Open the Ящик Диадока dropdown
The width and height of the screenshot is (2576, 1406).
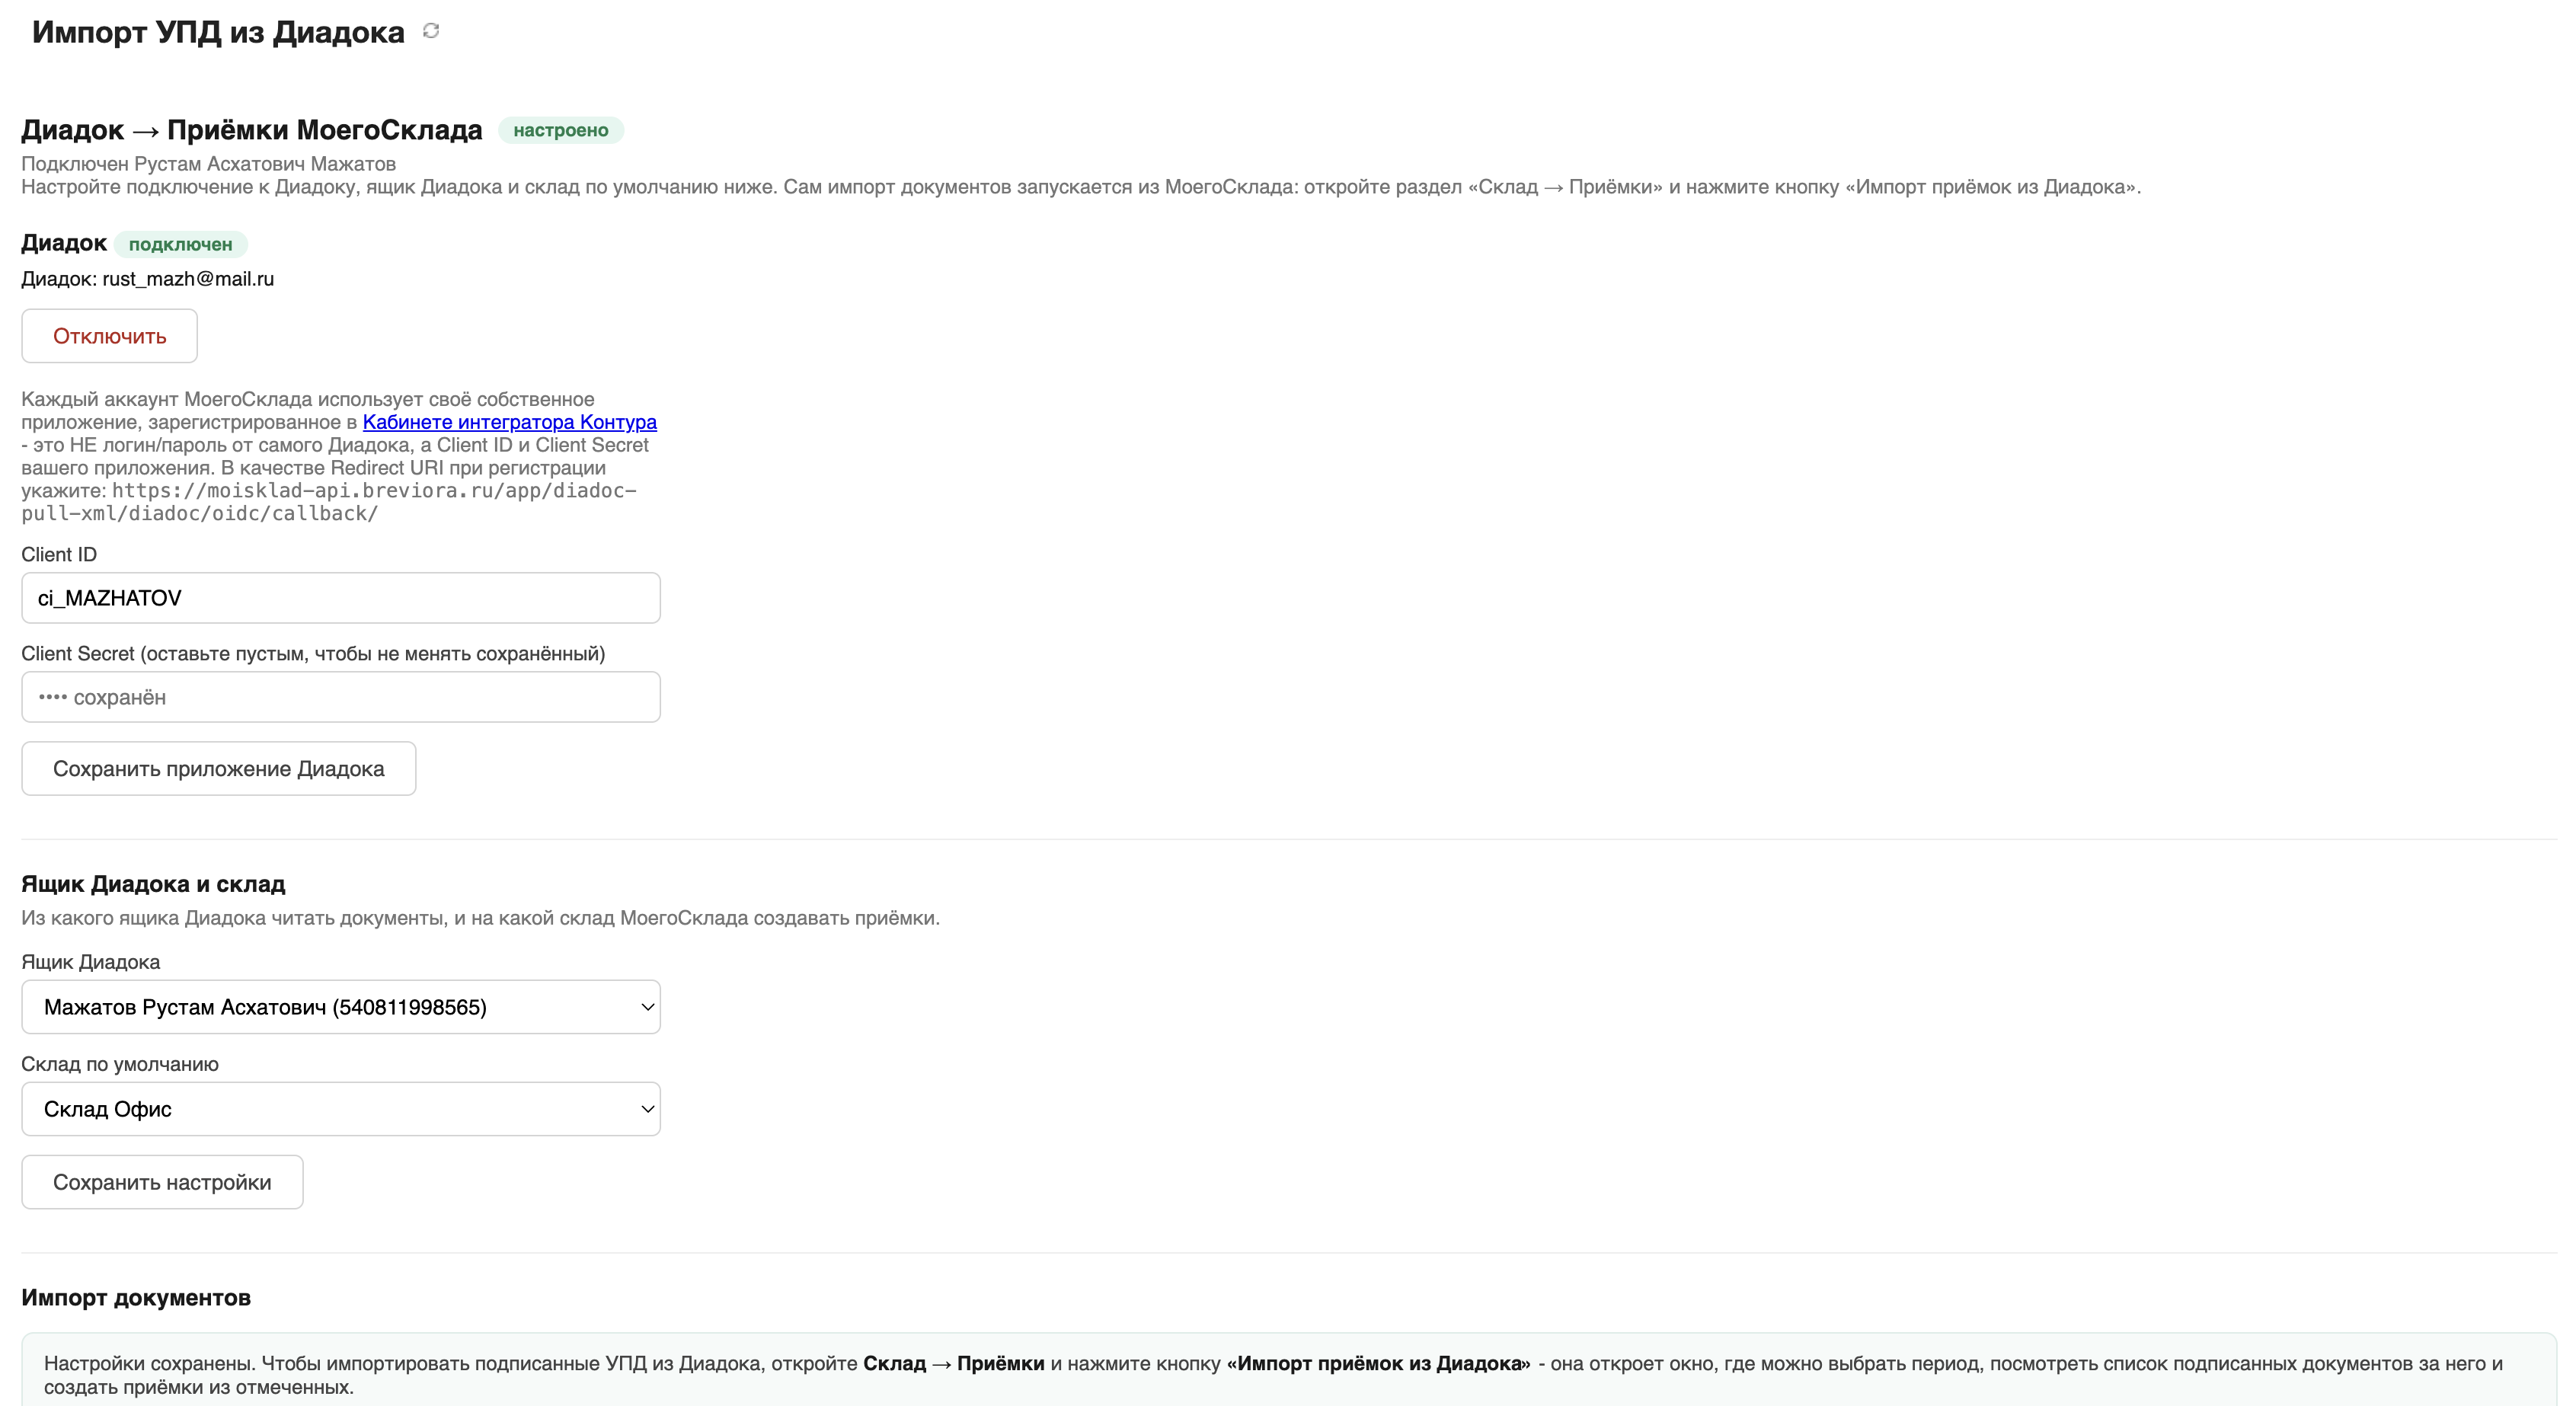(341, 1007)
